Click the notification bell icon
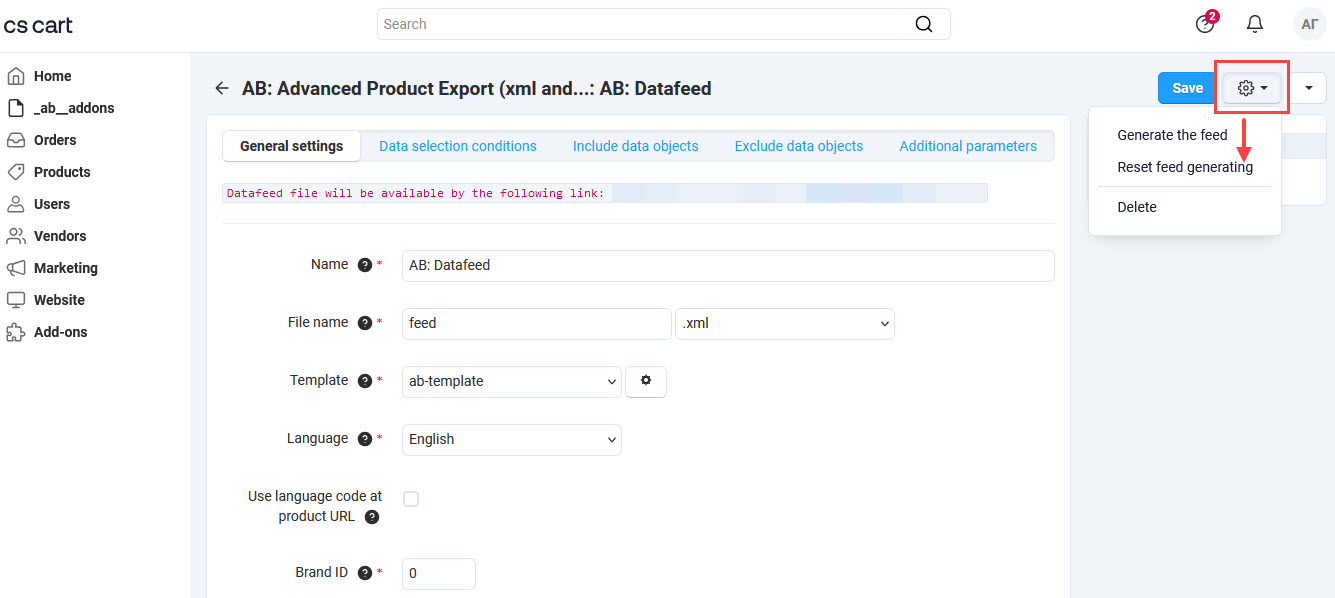Image resolution: width=1335 pixels, height=598 pixels. pyautogui.click(x=1254, y=23)
